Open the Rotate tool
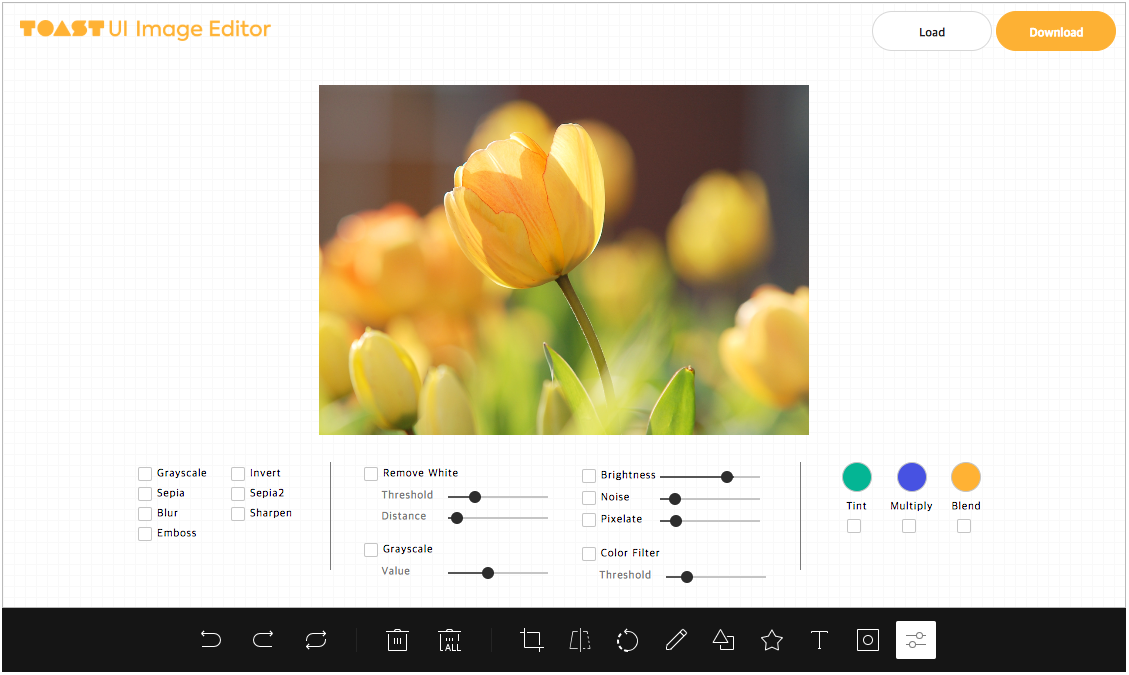Viewport: 1129px width, 675px height. click(x=627, y=640)
